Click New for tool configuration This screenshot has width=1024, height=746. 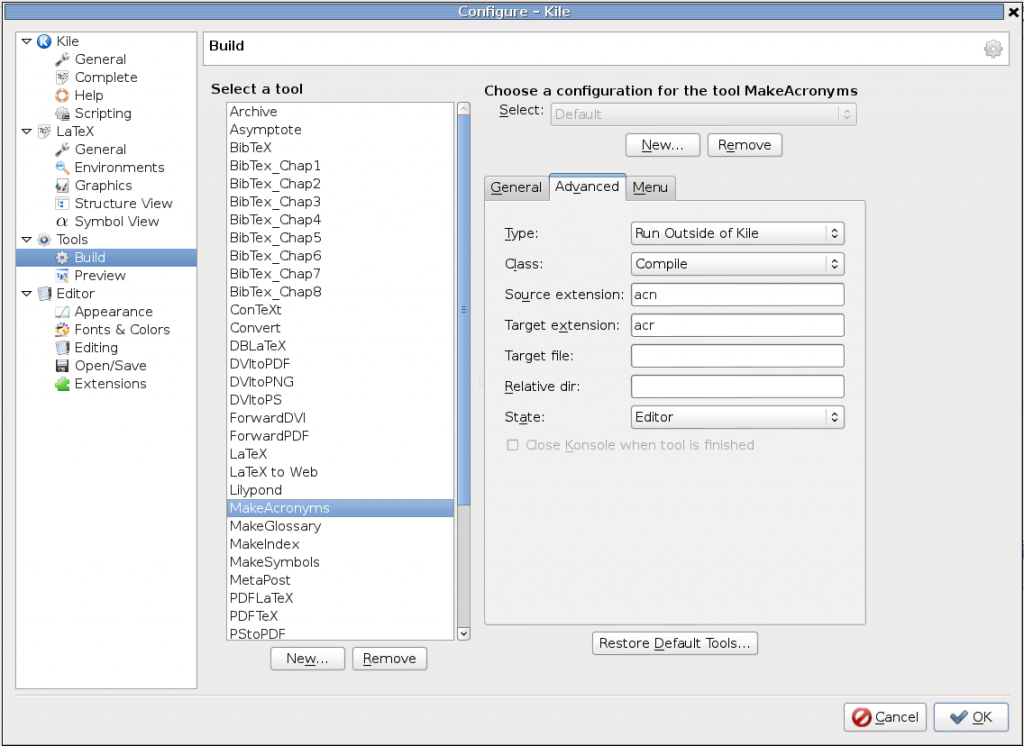(x=662, y=145)
